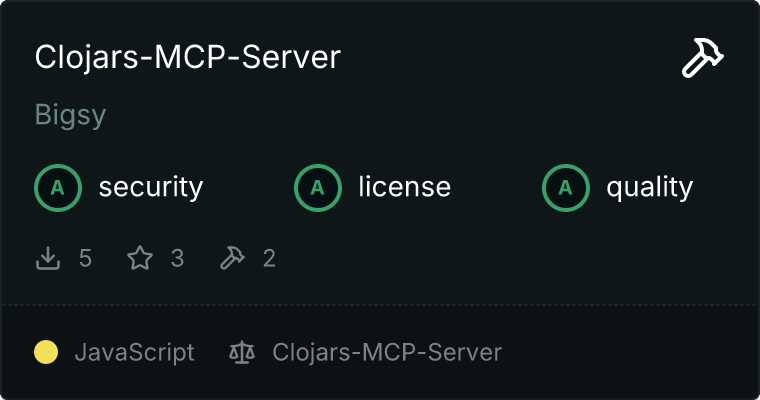The height and width of the screenshot is (400, 760).
Task: Click the license grade A badge
Action: (x=318, y=188)
